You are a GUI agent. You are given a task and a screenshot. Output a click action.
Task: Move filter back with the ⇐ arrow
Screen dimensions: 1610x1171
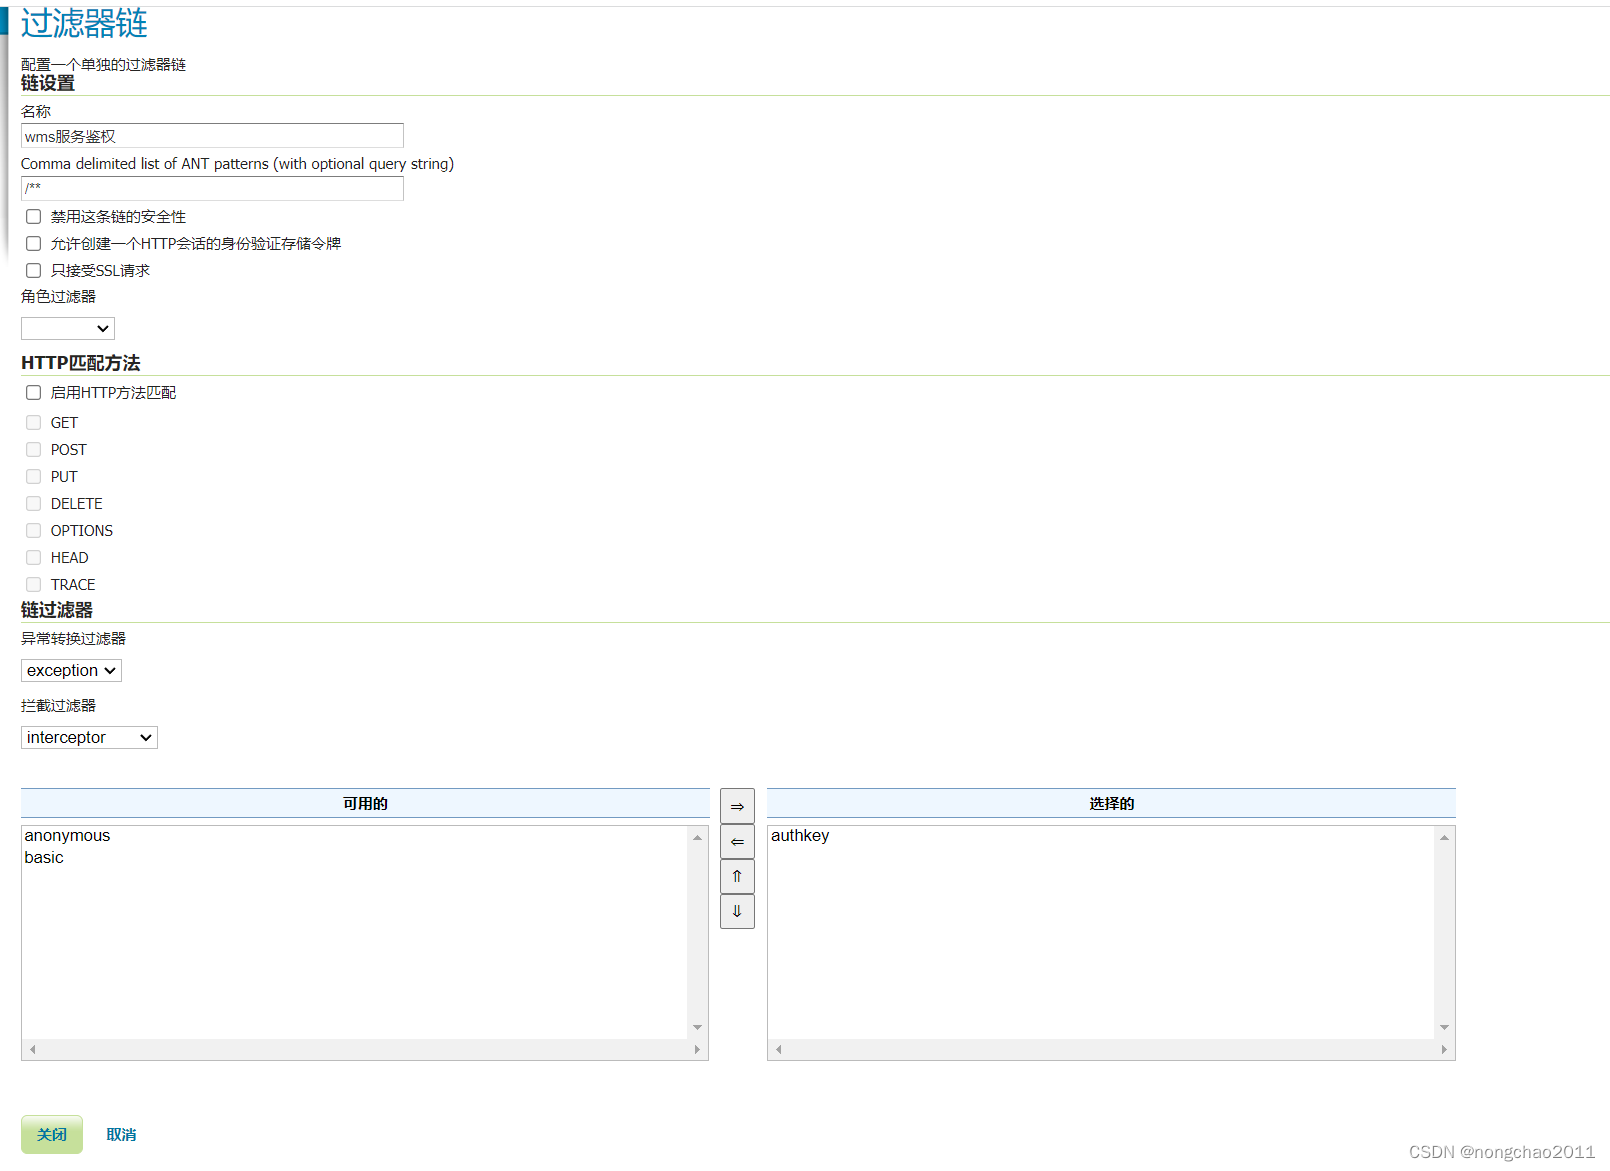[x=737, y=841]
